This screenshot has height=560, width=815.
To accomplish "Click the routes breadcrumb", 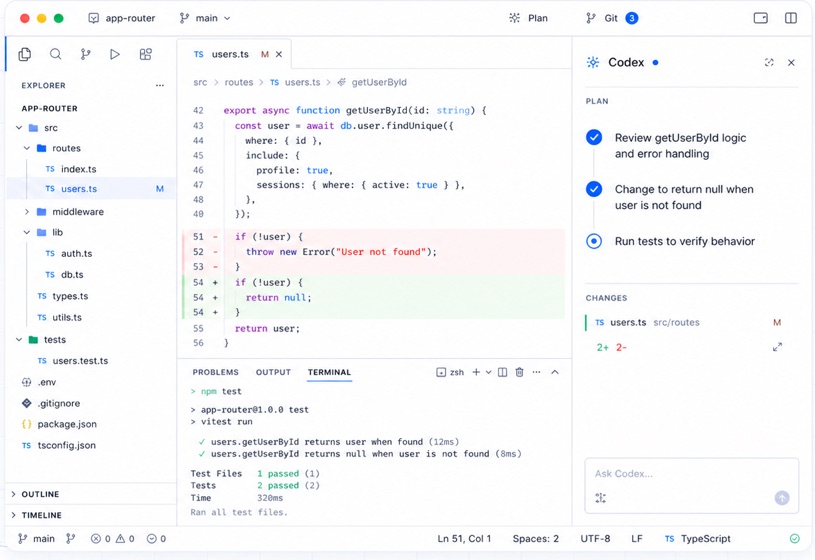I will pos(239,82).
